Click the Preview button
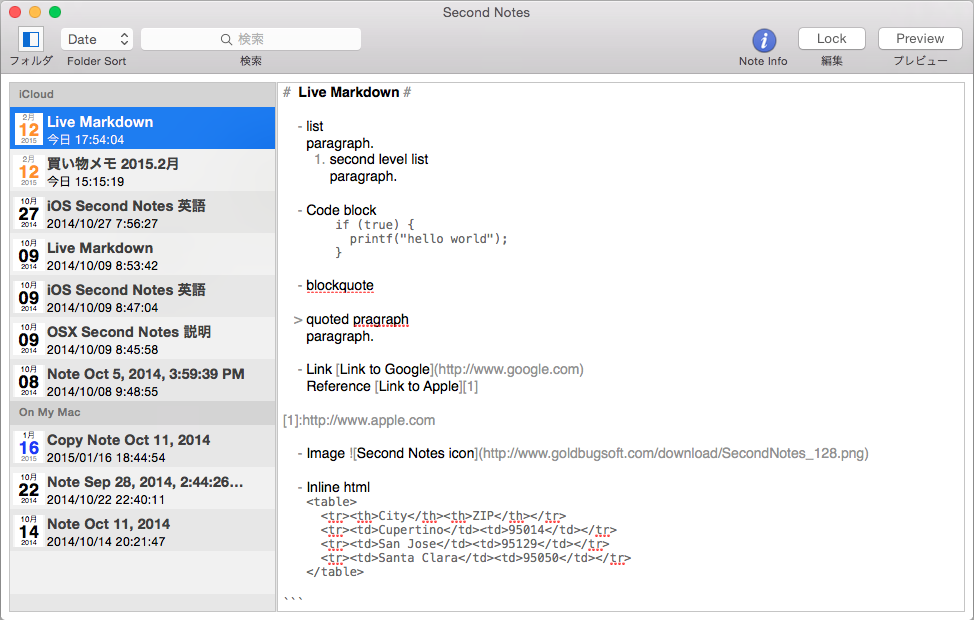 tap(920, 39)
